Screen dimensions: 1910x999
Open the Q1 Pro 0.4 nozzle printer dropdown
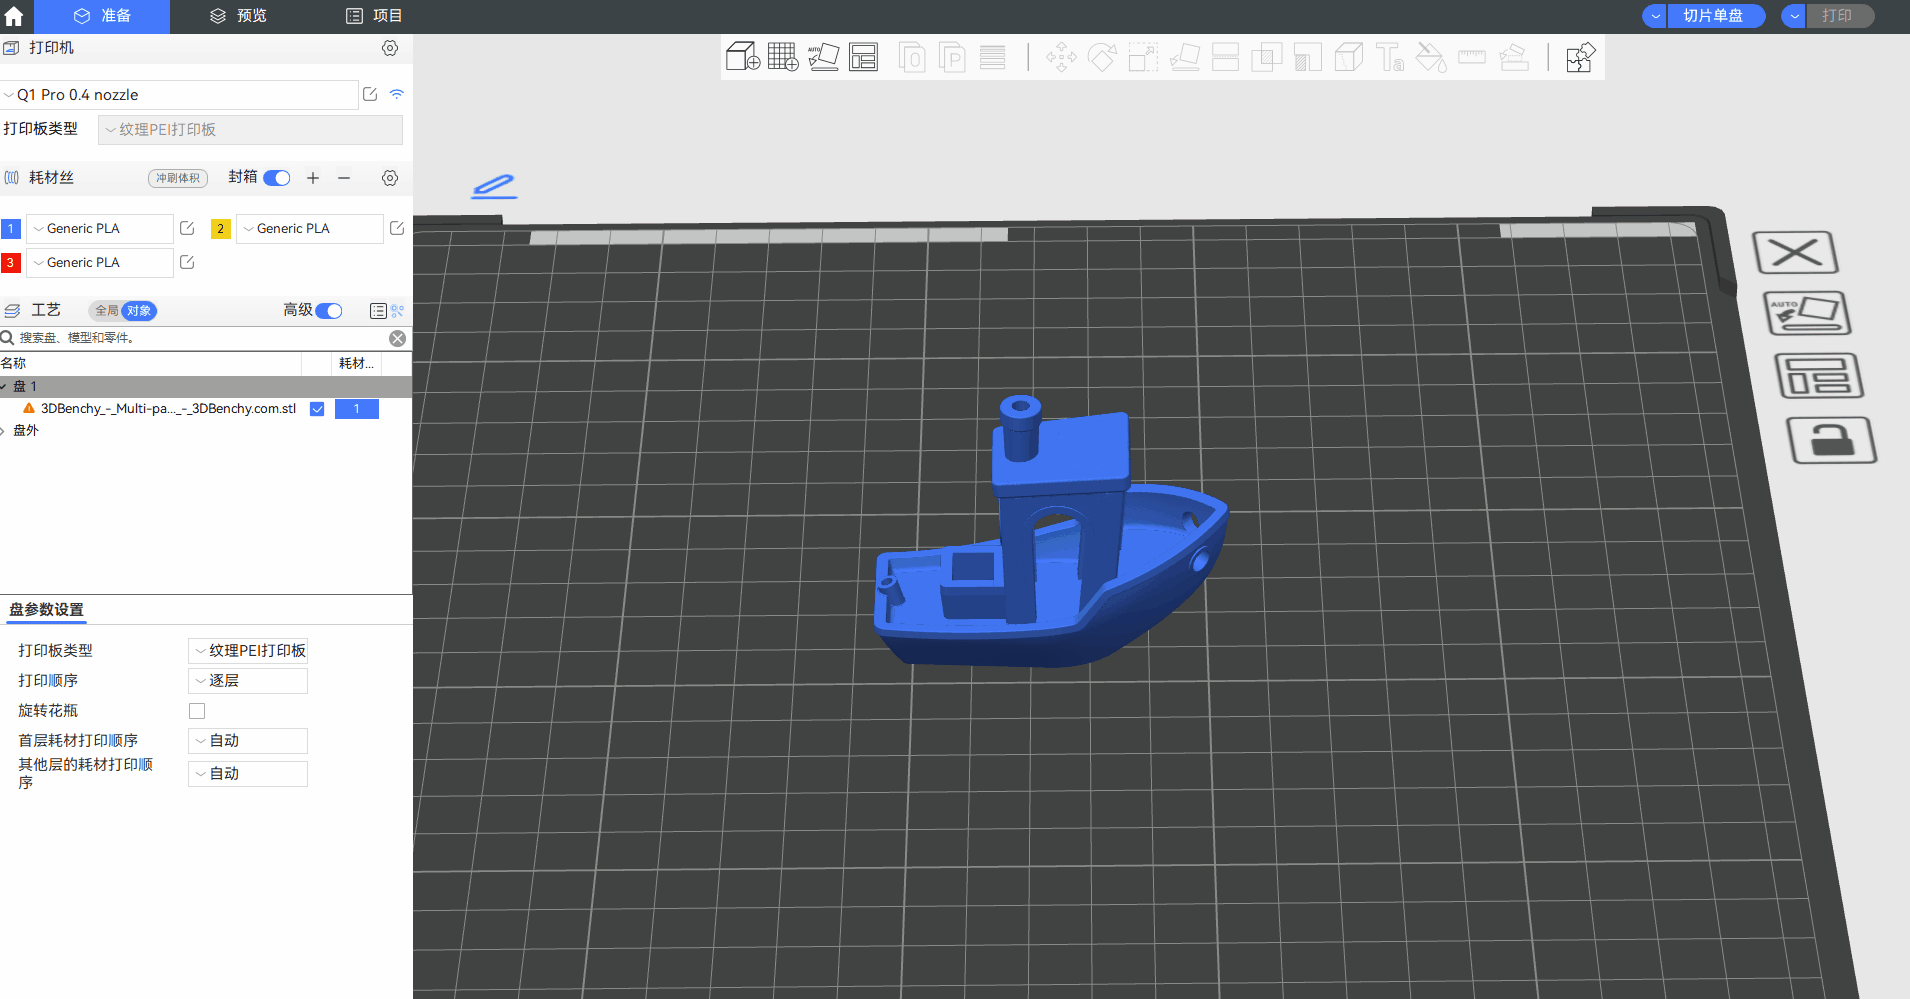(180, 95)
